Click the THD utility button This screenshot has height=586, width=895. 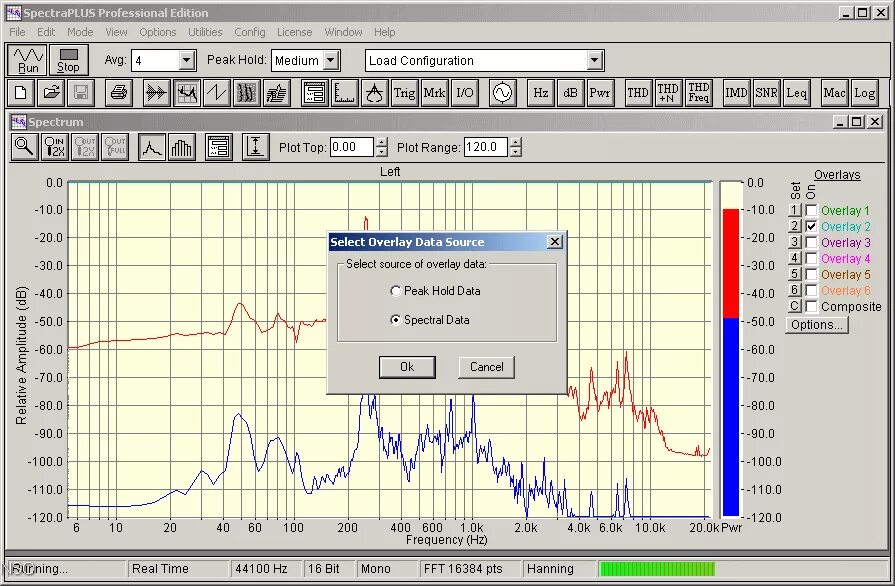click(x=638, y=93)
